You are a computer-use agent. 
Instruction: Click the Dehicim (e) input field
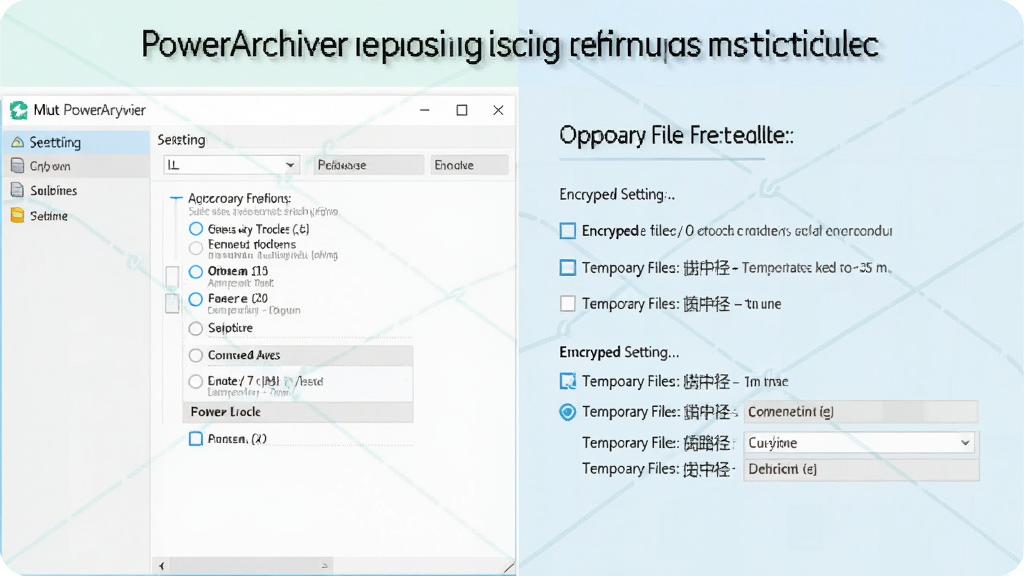click(x=861, y=469)
